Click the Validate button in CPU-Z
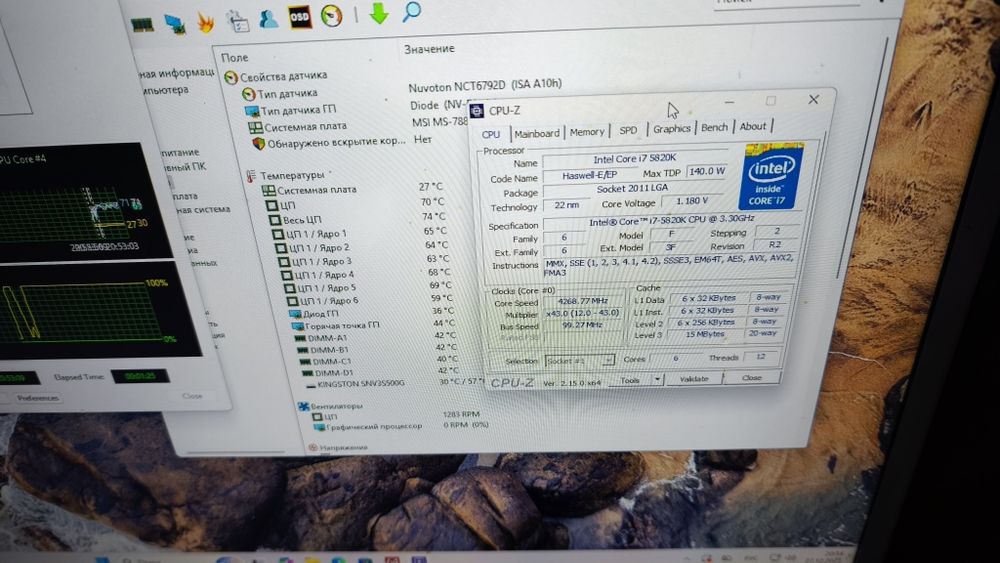This screenshot has height=563, width=1000. (694, 379)
